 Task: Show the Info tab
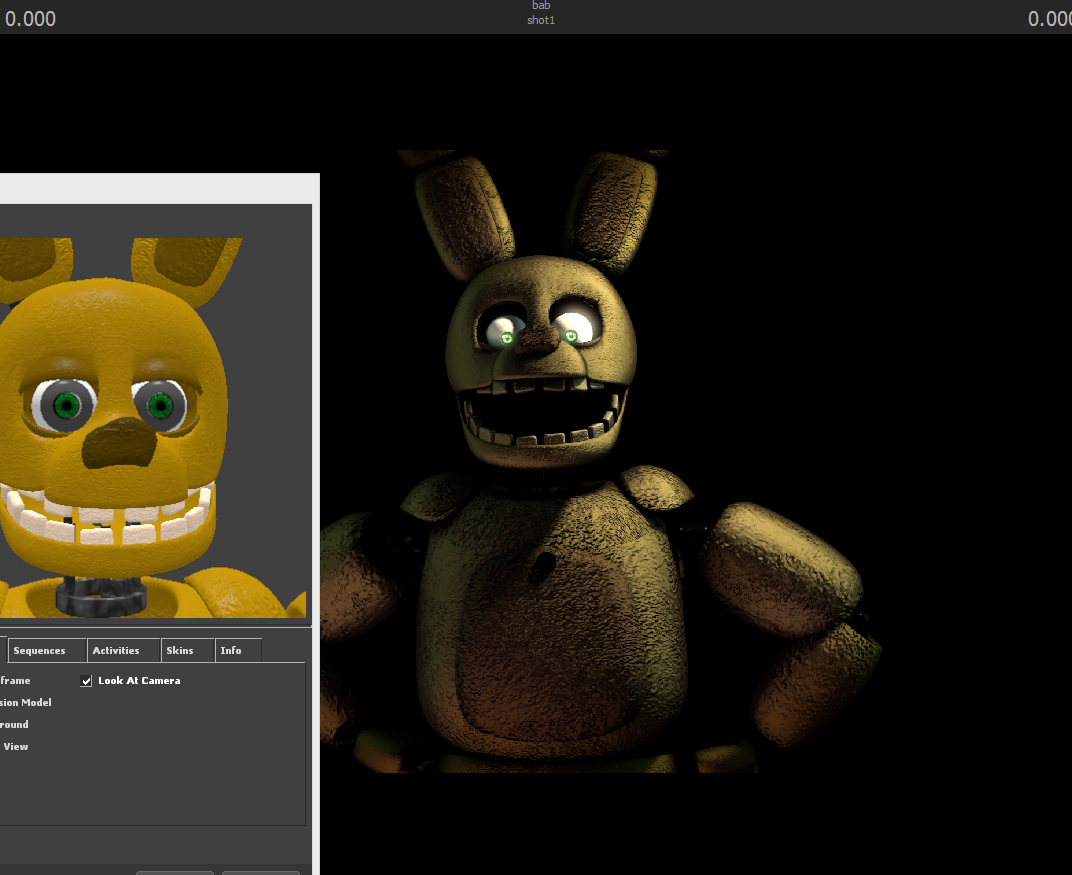click(238, 650)
